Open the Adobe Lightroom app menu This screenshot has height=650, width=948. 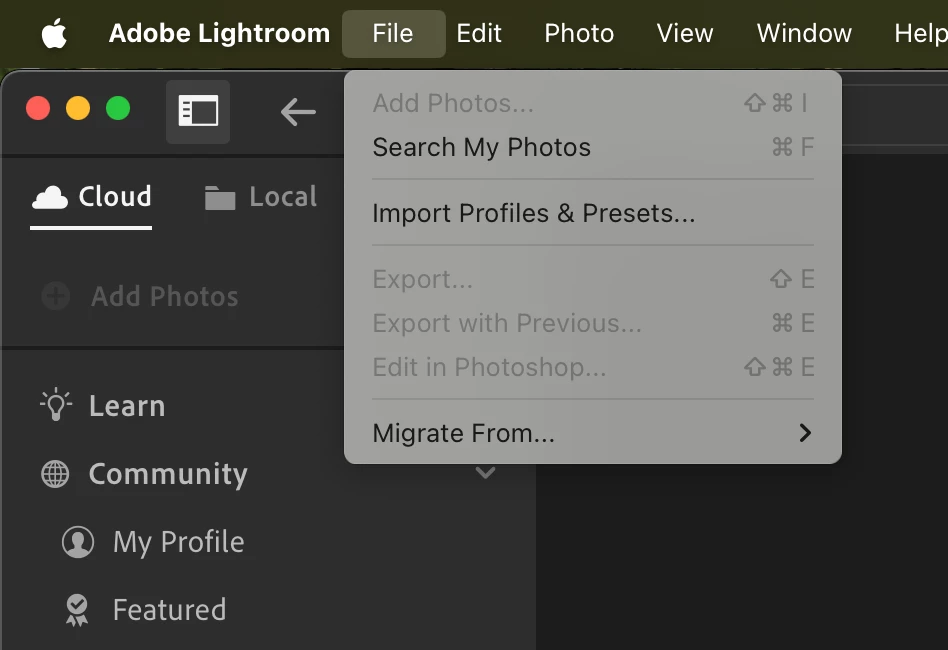coord(219,33)
